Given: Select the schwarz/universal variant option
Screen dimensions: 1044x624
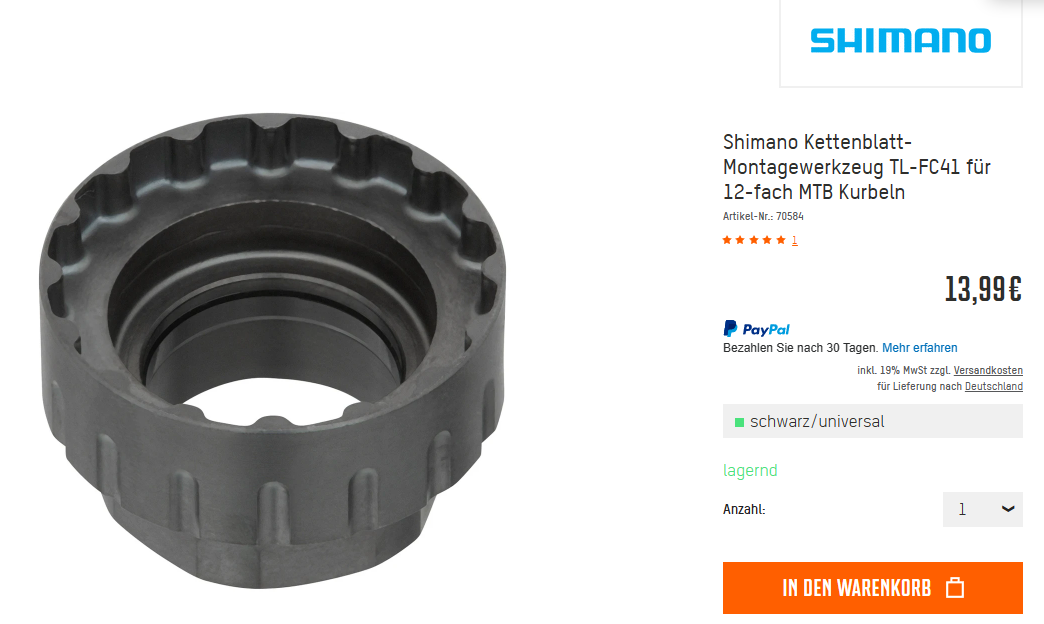Looking at the screenshot, I should pos(873,422).
